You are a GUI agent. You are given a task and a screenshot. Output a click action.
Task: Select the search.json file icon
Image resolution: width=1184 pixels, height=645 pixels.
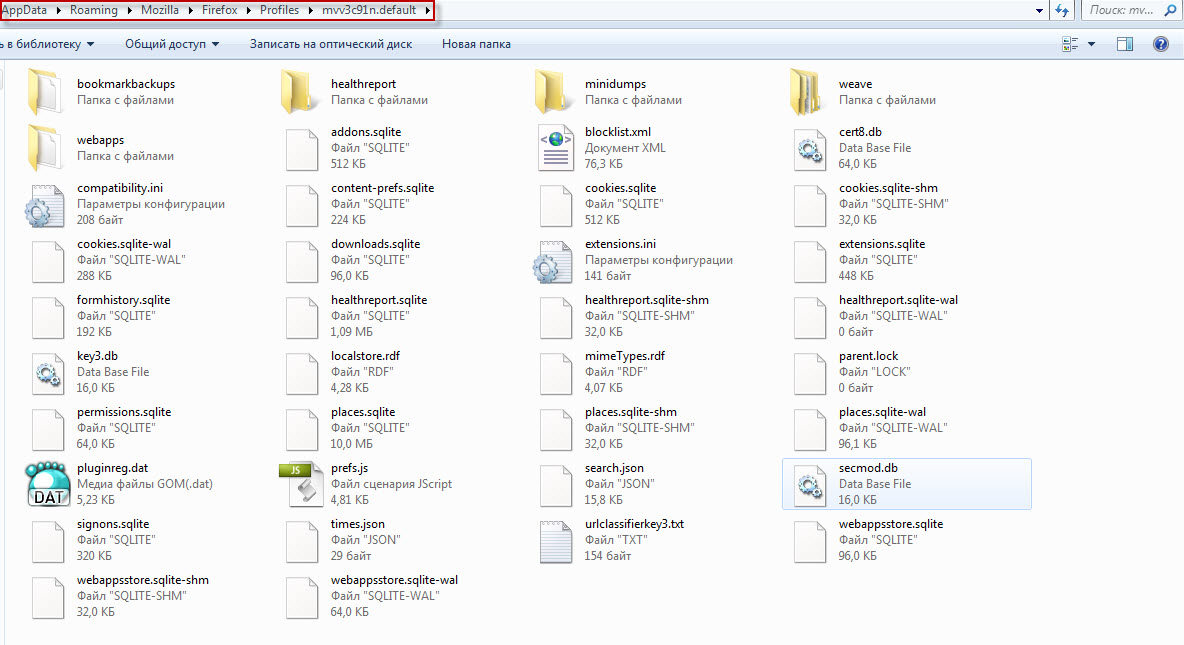coord(556,485)
